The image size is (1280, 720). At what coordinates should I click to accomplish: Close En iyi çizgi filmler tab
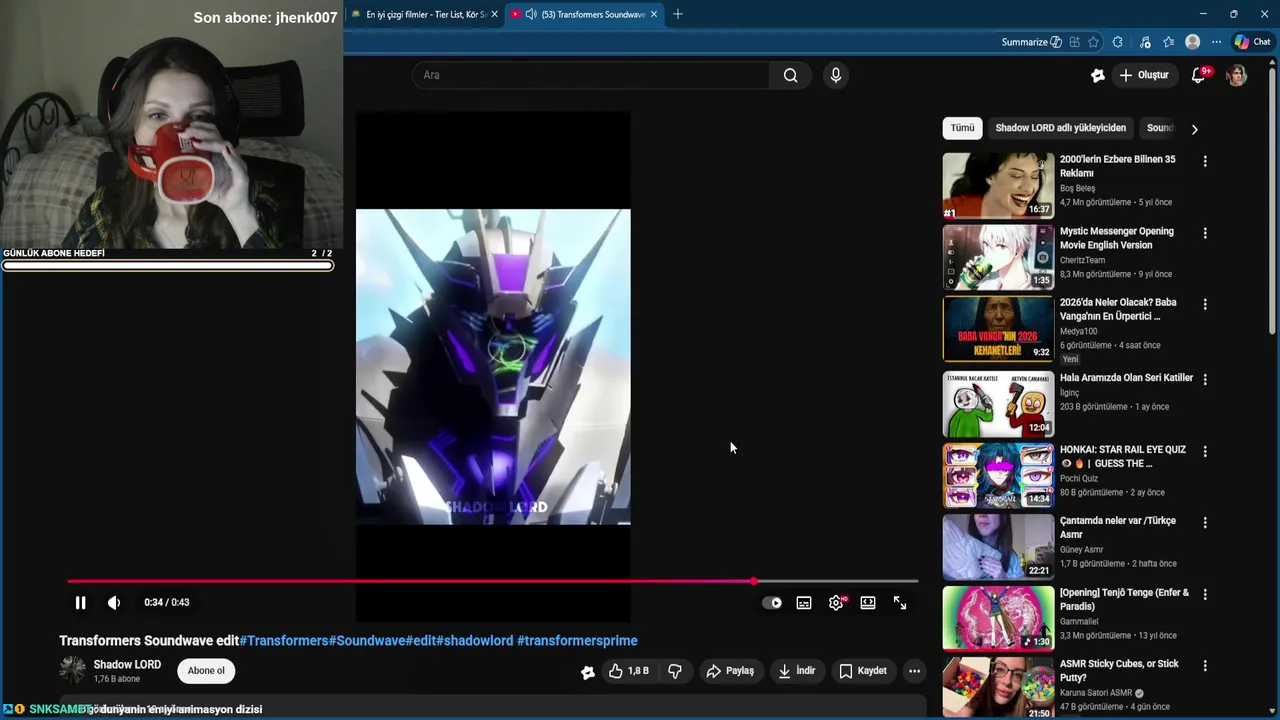495,14
